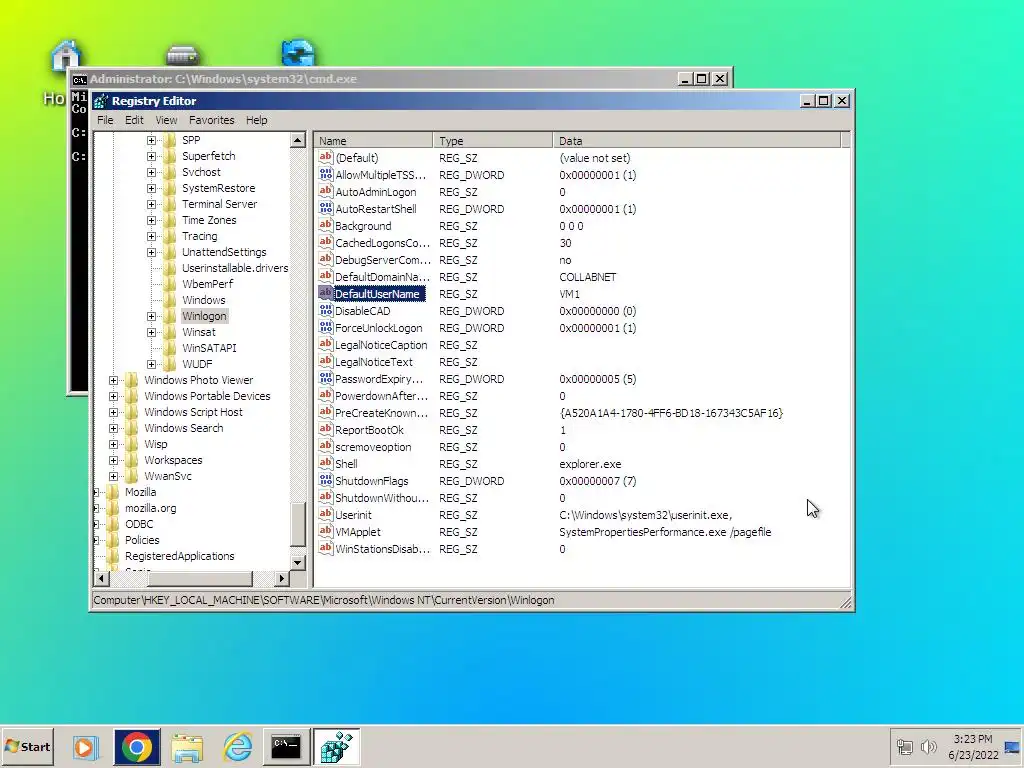
Task: Select the RegisteredApplications key
Action: click(x=180, y=556)
